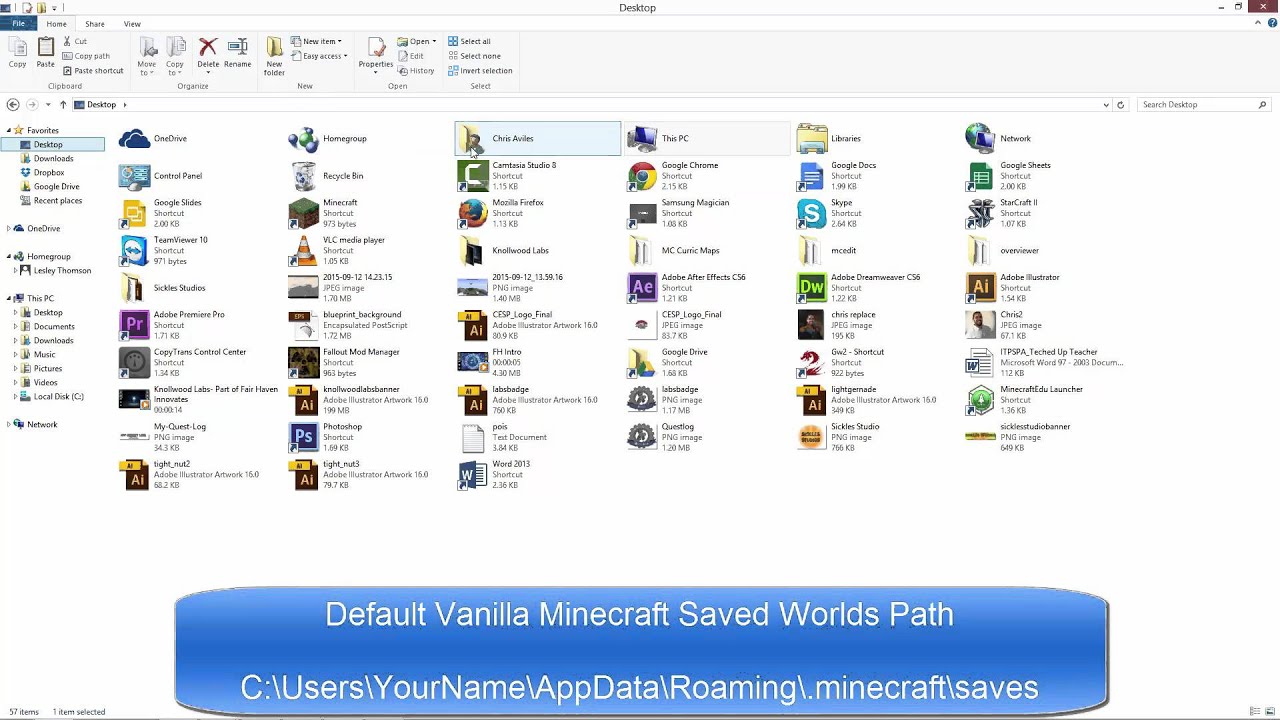This screenshot has width=1280, height=720.
Task: Open the Minecraft shortcut icon
Action: click(x=304, y=213)
